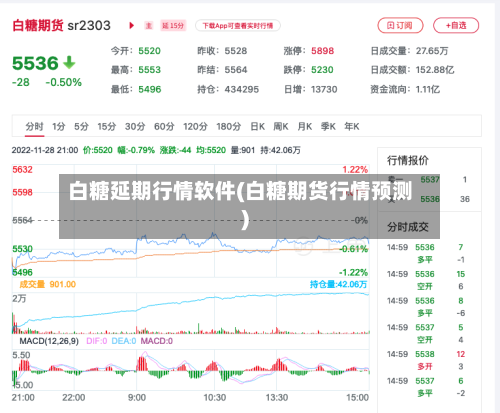Click the 2022-11-28 21:00 timestamp

pyautogui.click(x=45, y=150)
